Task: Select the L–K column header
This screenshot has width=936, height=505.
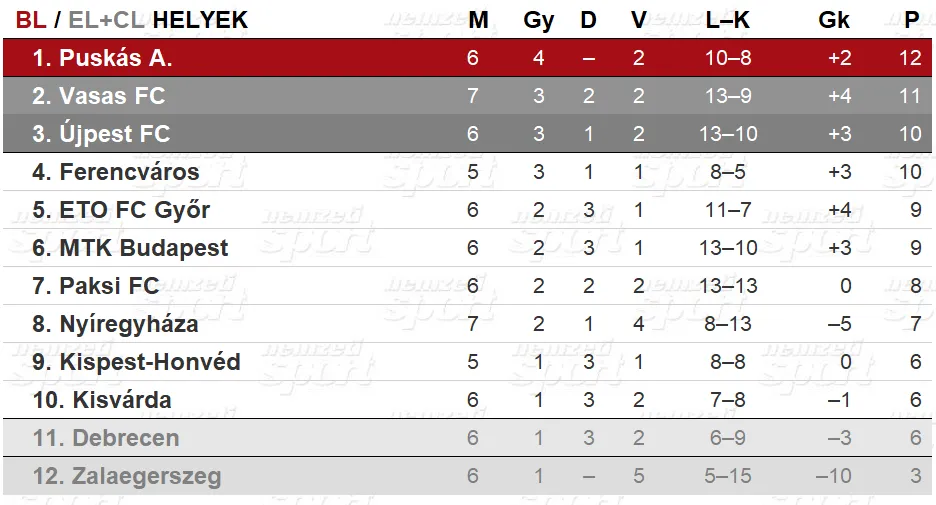Action: click(727, 20)
